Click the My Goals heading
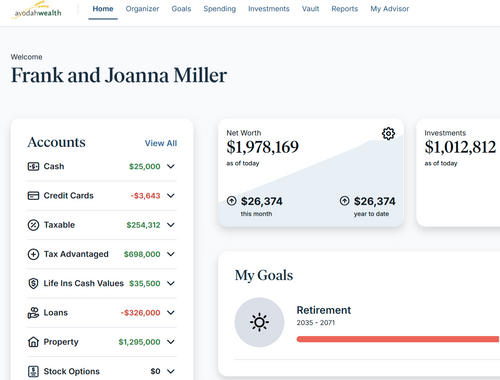Image resolution: width=500 pixels, height=380 pixels. pos(264,276)
